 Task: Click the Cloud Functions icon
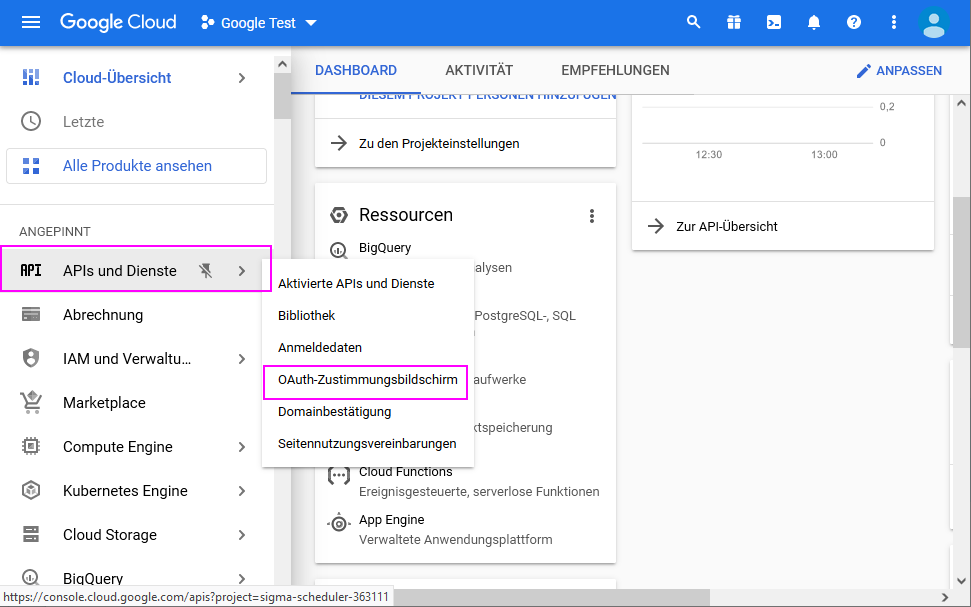coord(339,476)
